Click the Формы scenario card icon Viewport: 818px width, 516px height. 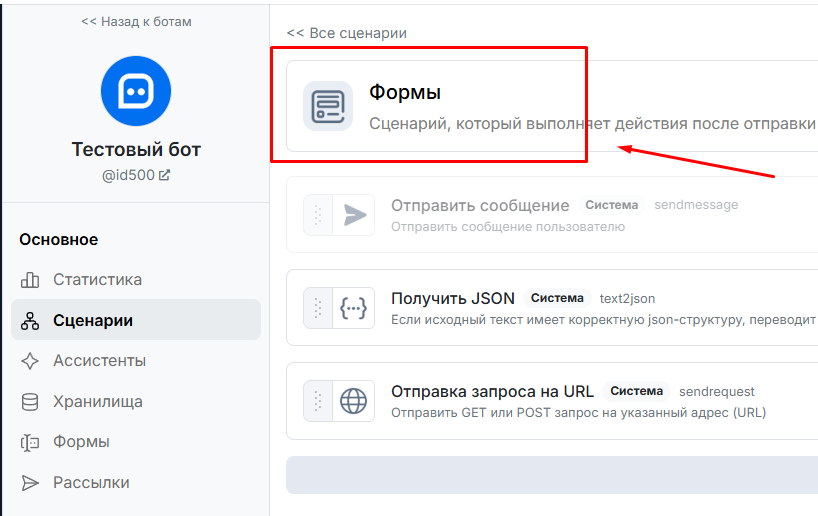tap(328, 106)
